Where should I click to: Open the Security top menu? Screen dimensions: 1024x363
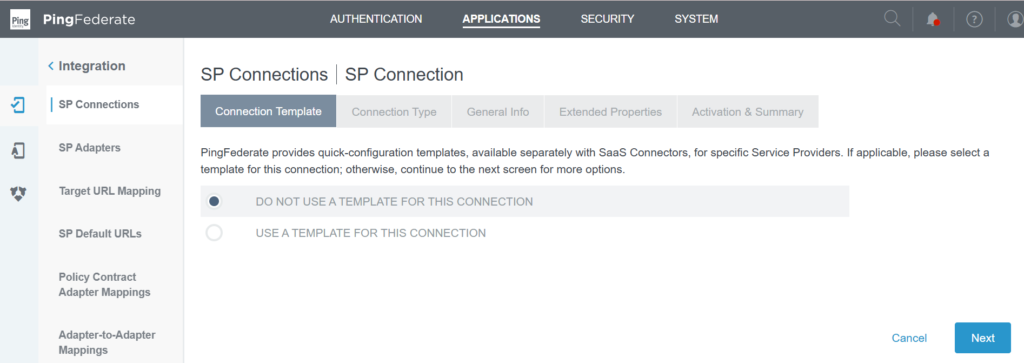pos(607,19)
